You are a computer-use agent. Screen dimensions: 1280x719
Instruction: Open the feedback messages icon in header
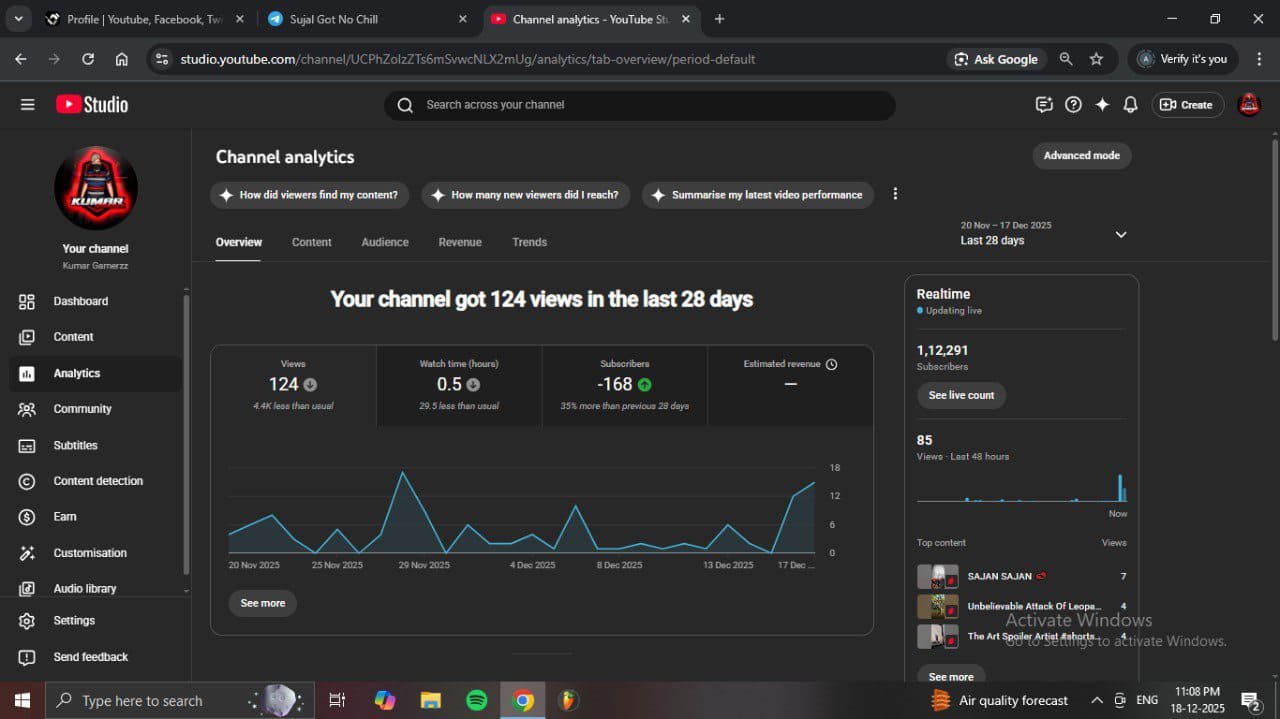point(1044,105)
